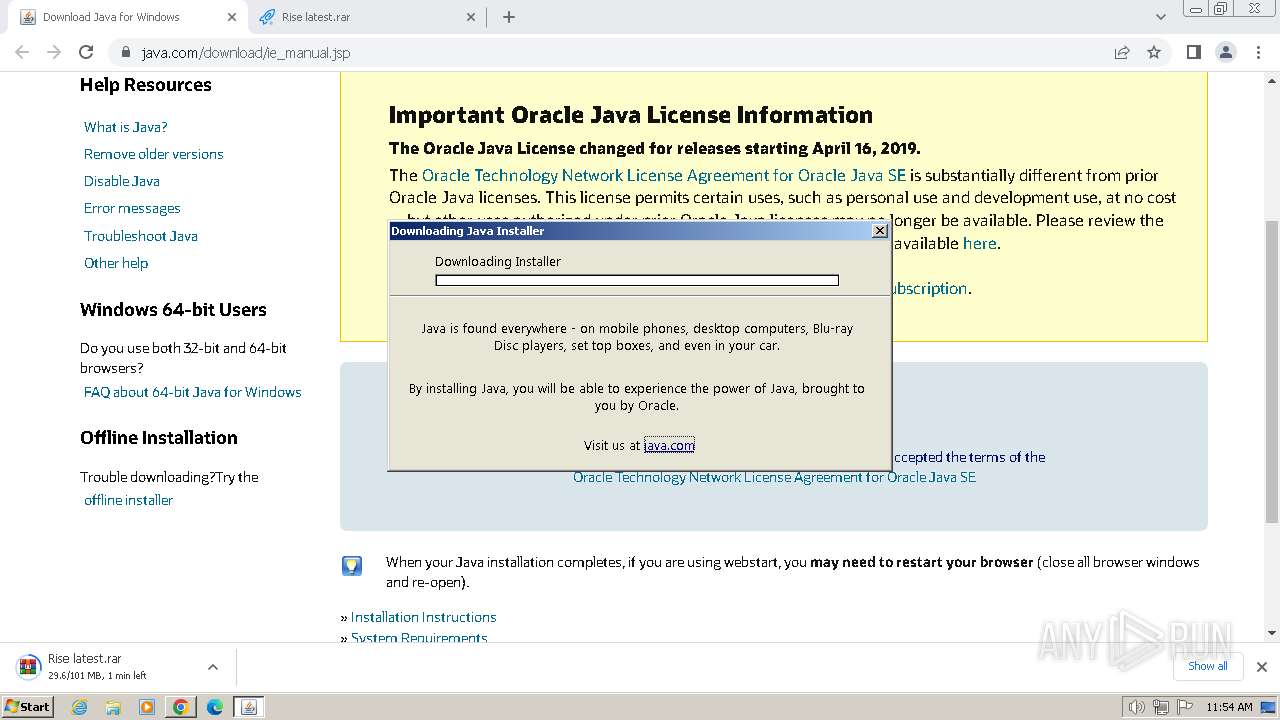This screenshot has width=1280, height=720.
Task: Click the taskbar clock 11:54 AM
Action: pyautogui.click(x=1229, y=707)
